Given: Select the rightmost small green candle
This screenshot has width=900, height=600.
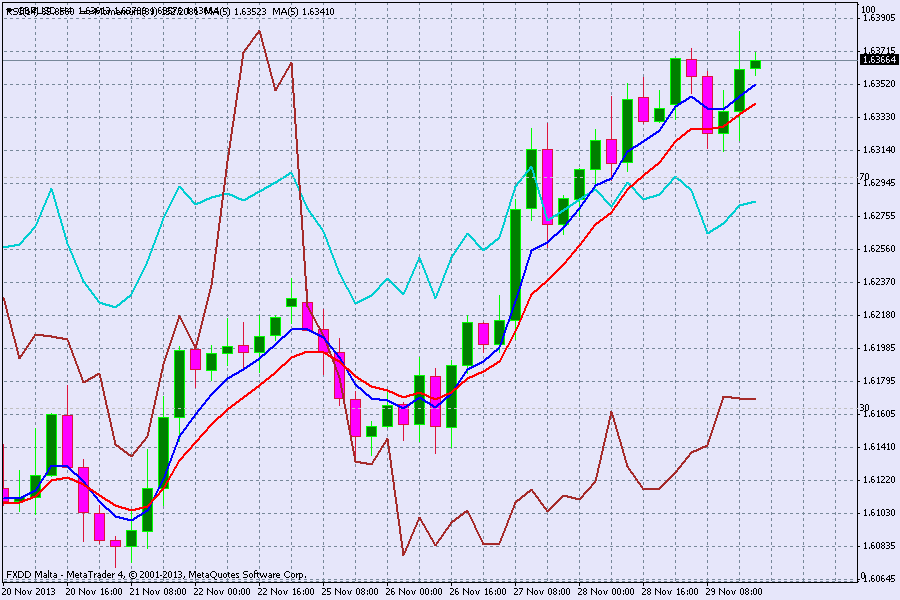Looking at the screenshot, I should point(755,64).
